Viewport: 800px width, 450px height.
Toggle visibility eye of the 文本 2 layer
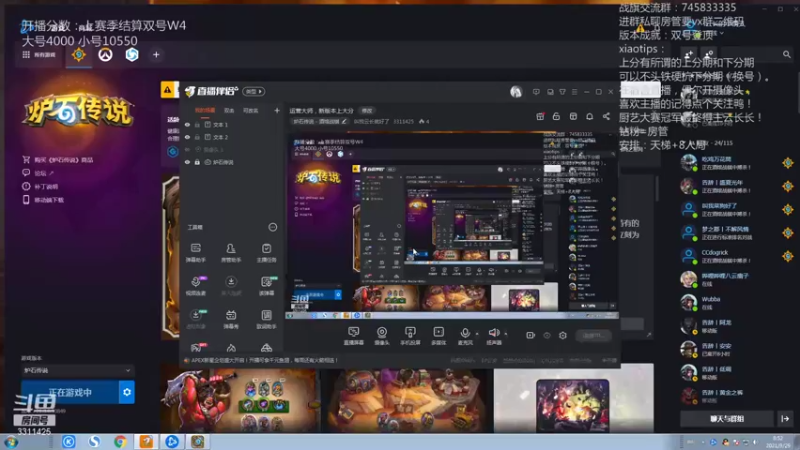tap(187, 137)
